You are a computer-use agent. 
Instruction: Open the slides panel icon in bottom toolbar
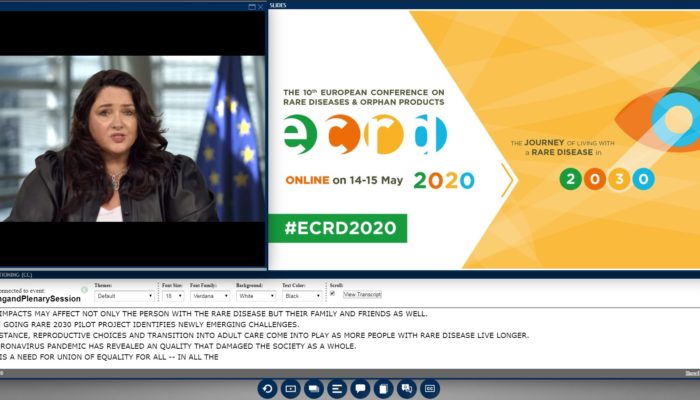[313, 389]
